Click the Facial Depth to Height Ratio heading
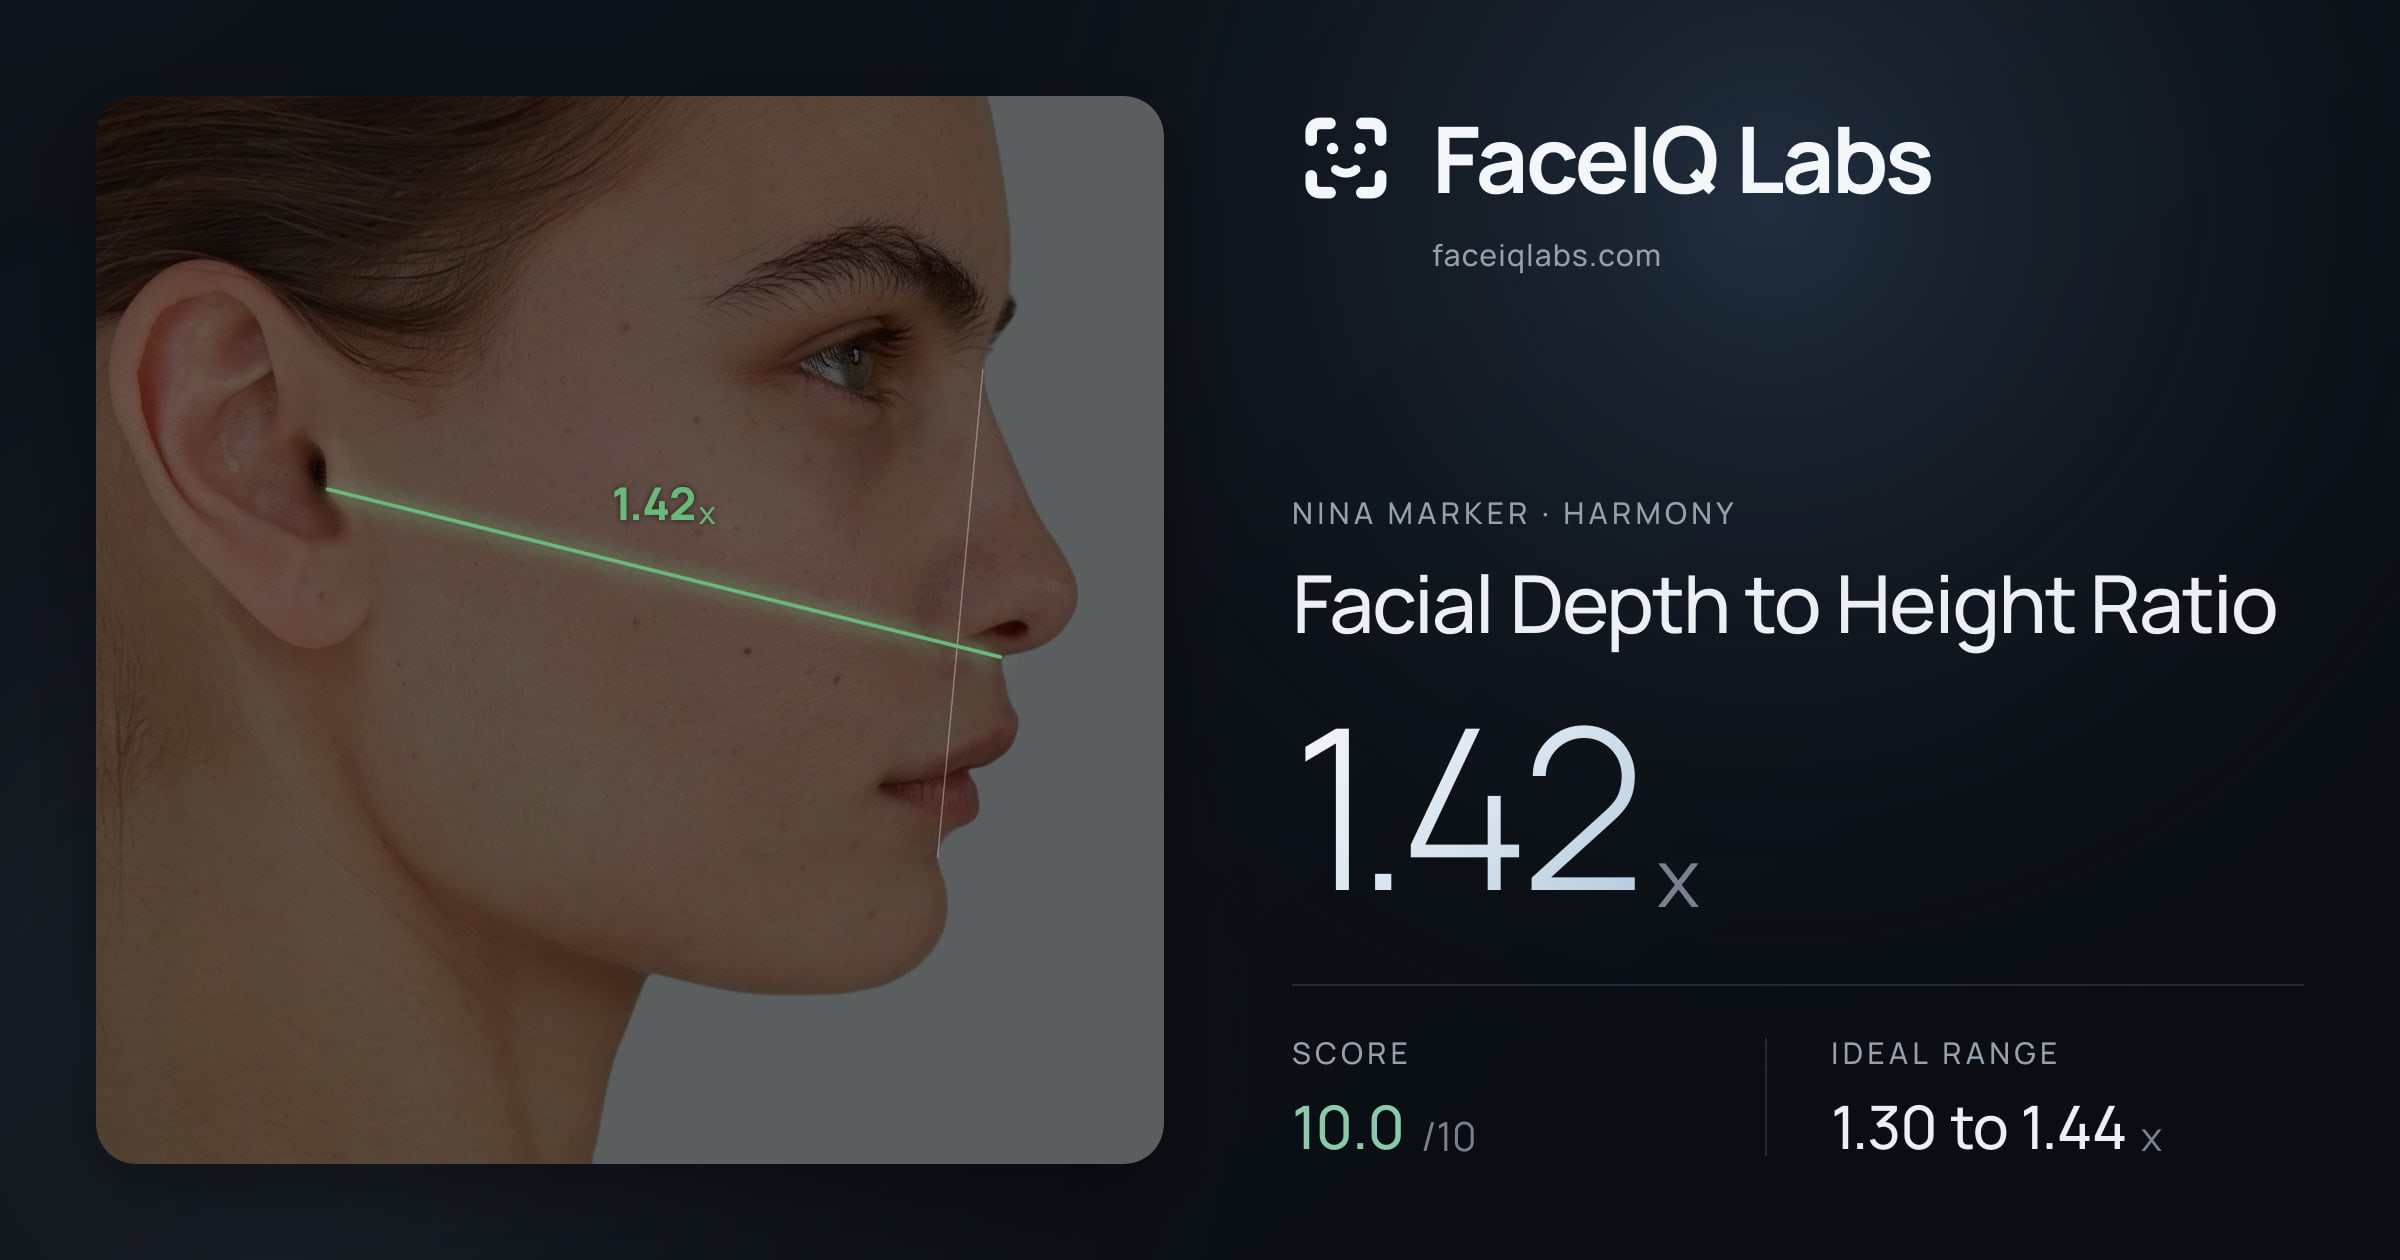Screen dimensions: 2400x1260 tap(1784, 606)
